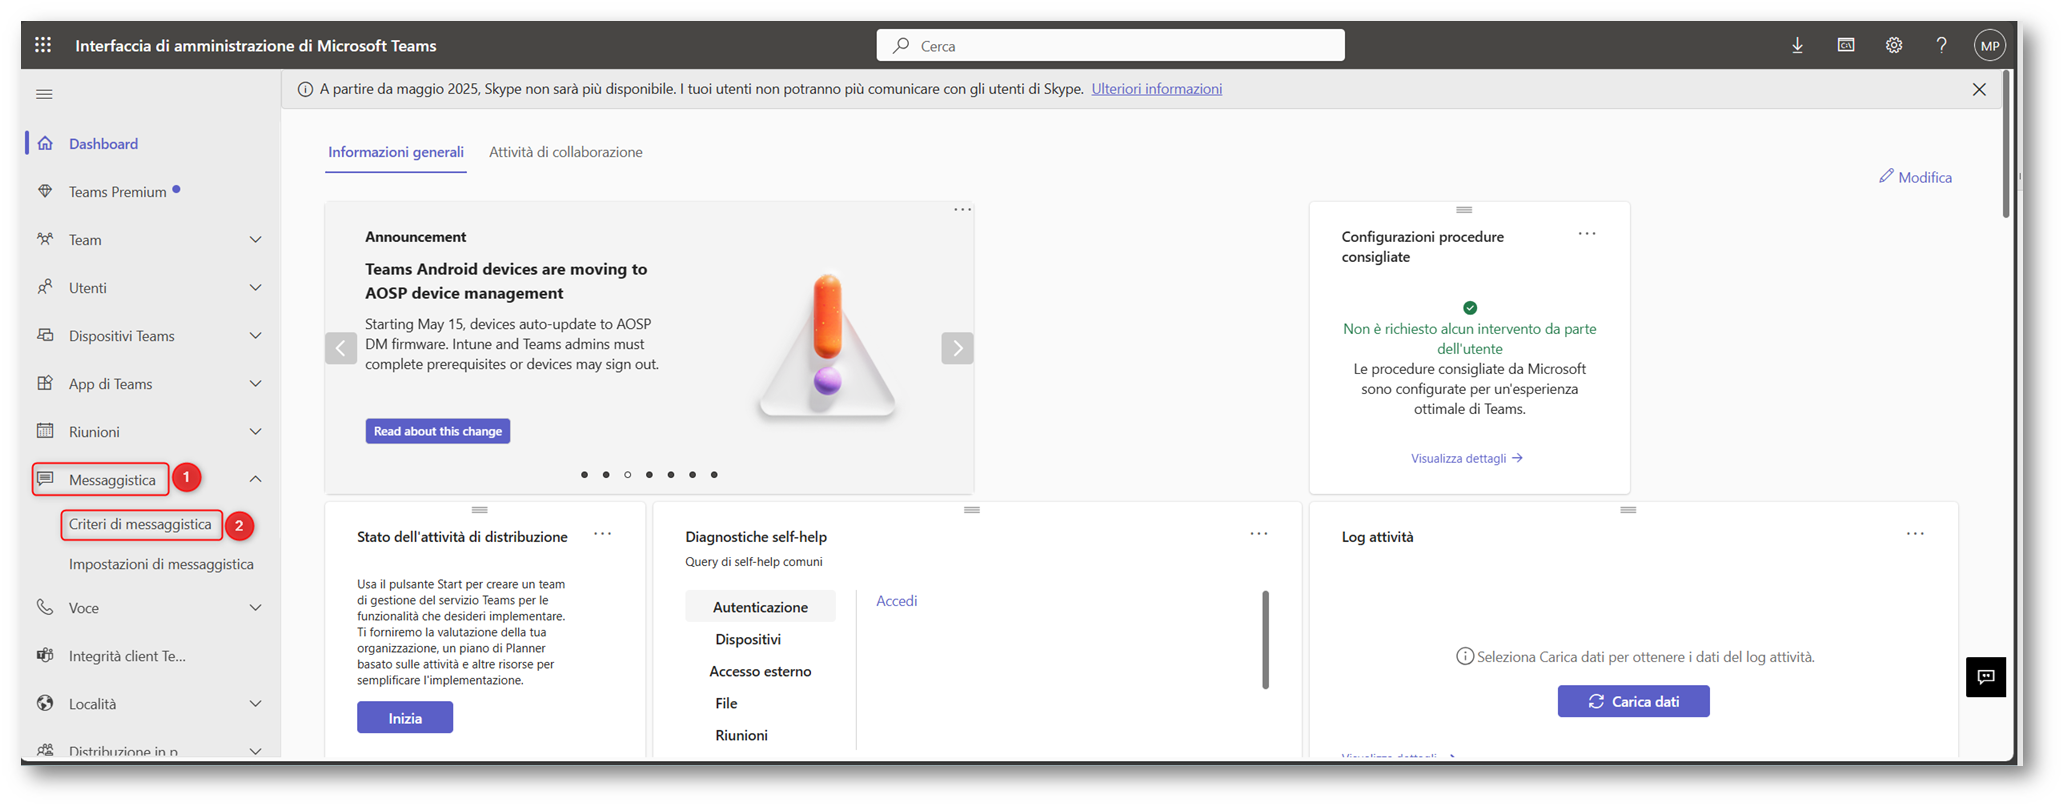Open Log attività ellipsis menu

[1915, 534]
